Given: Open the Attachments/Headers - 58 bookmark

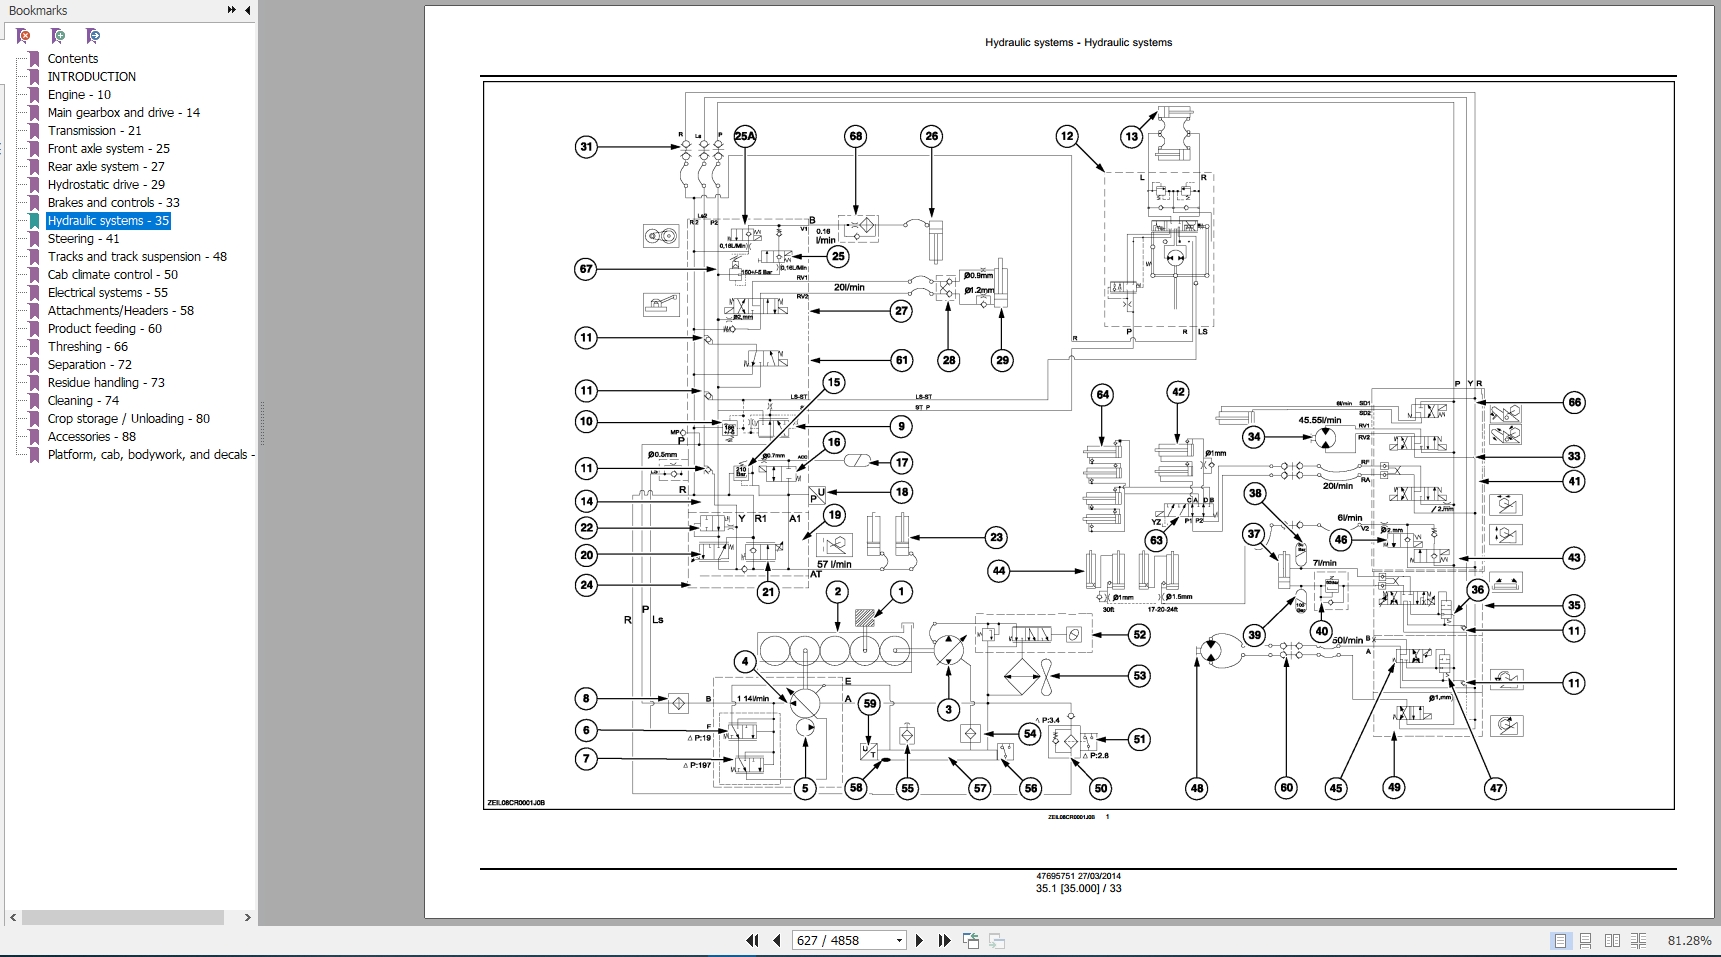Looking at the screenshot, I should tap(121, 311).
